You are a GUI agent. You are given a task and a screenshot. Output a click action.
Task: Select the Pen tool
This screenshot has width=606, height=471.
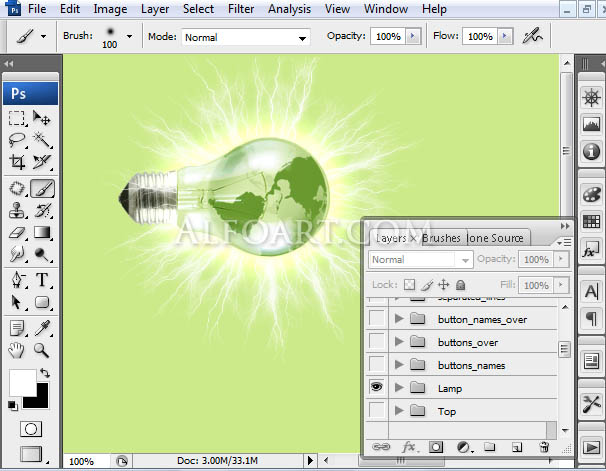point(17,280)
